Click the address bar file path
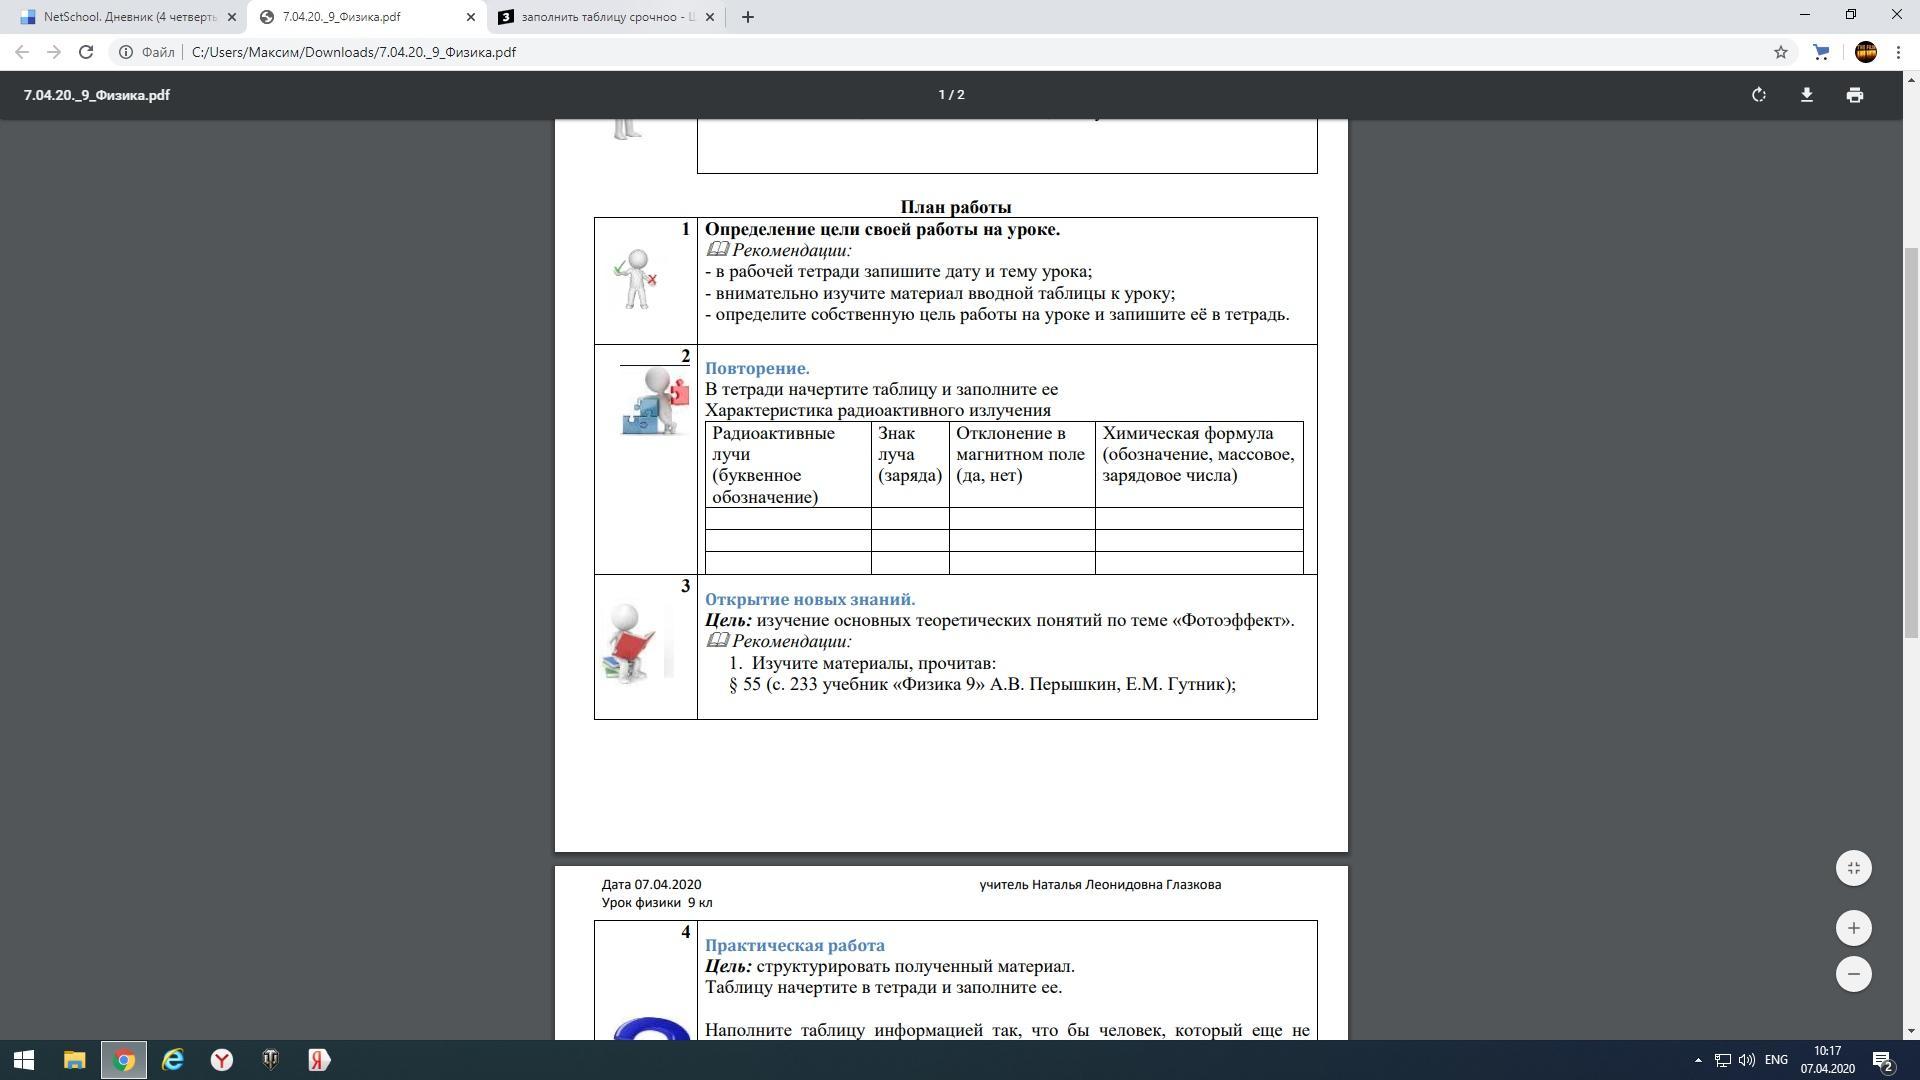 click(353, 52)
